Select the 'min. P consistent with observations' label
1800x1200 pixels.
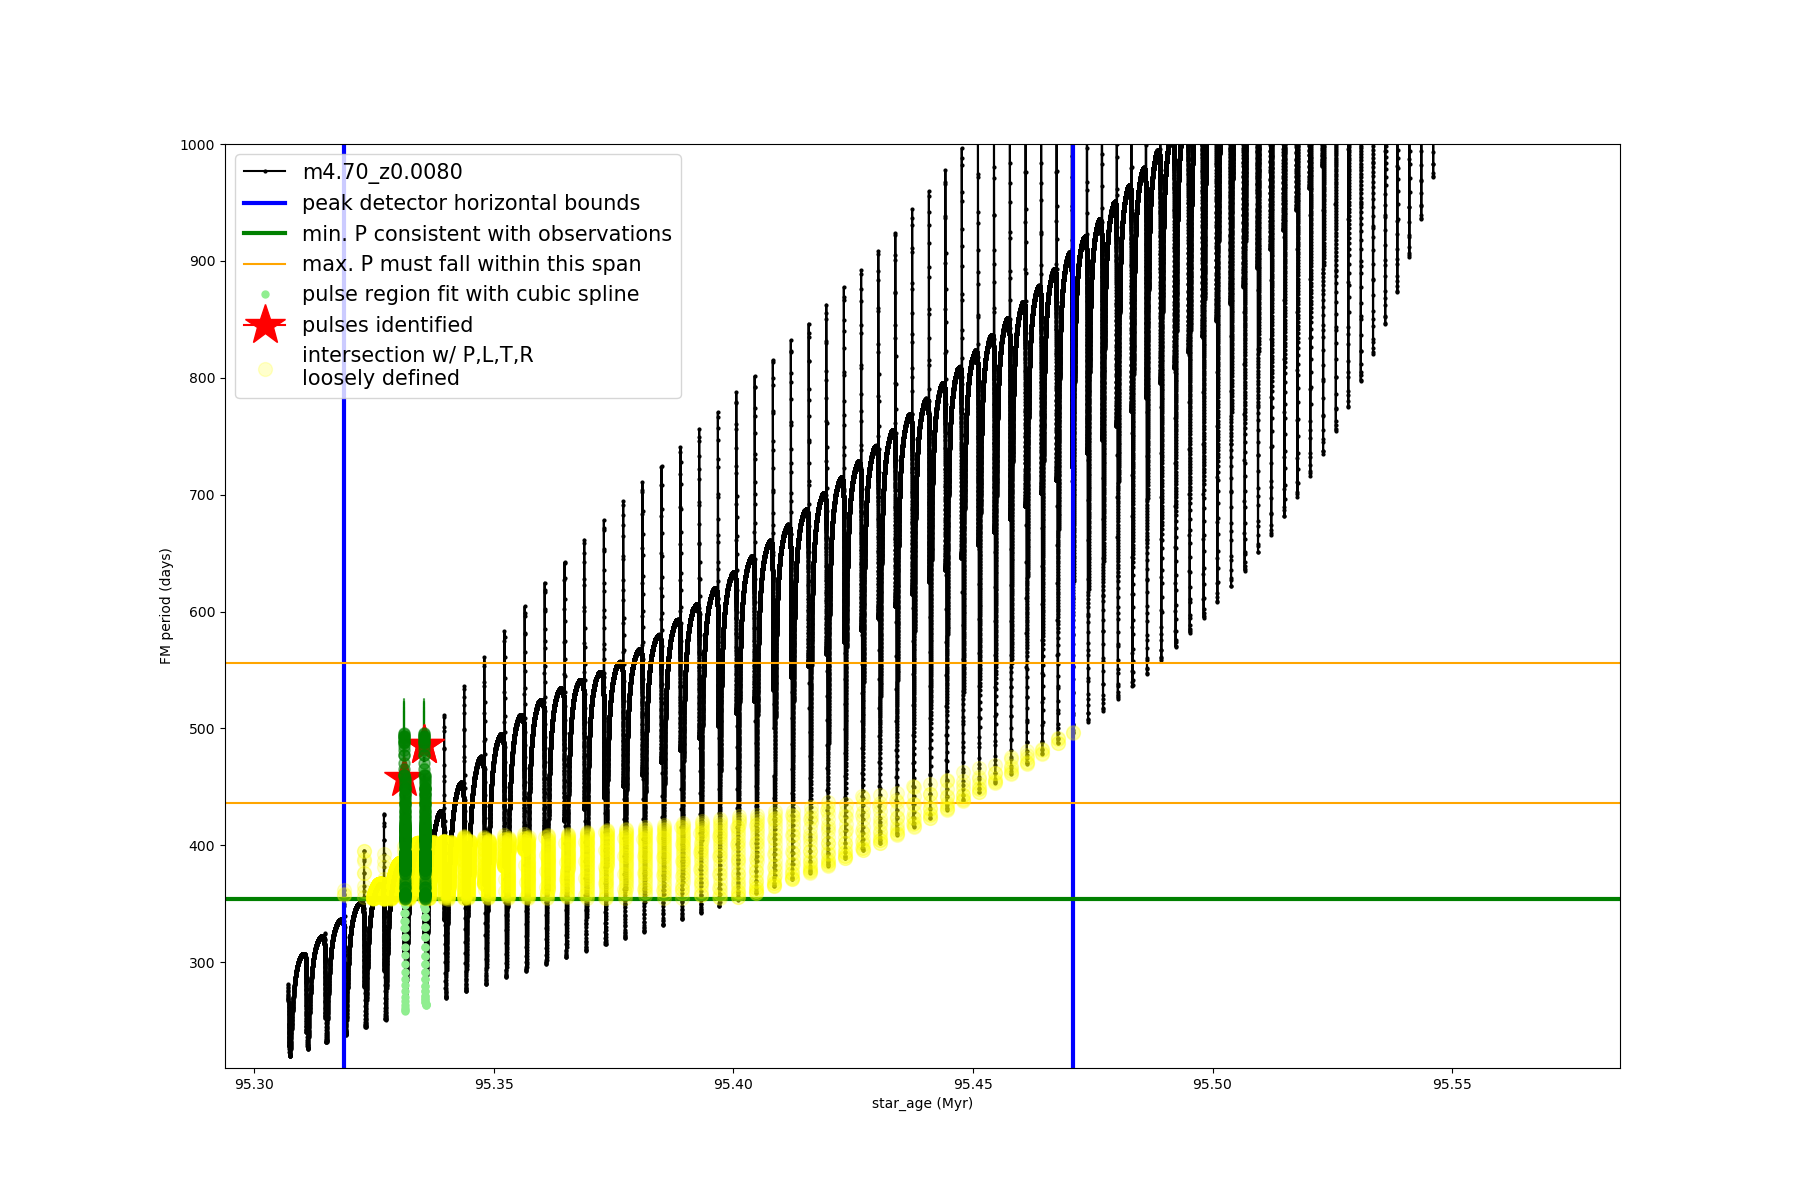coord(487,234)
